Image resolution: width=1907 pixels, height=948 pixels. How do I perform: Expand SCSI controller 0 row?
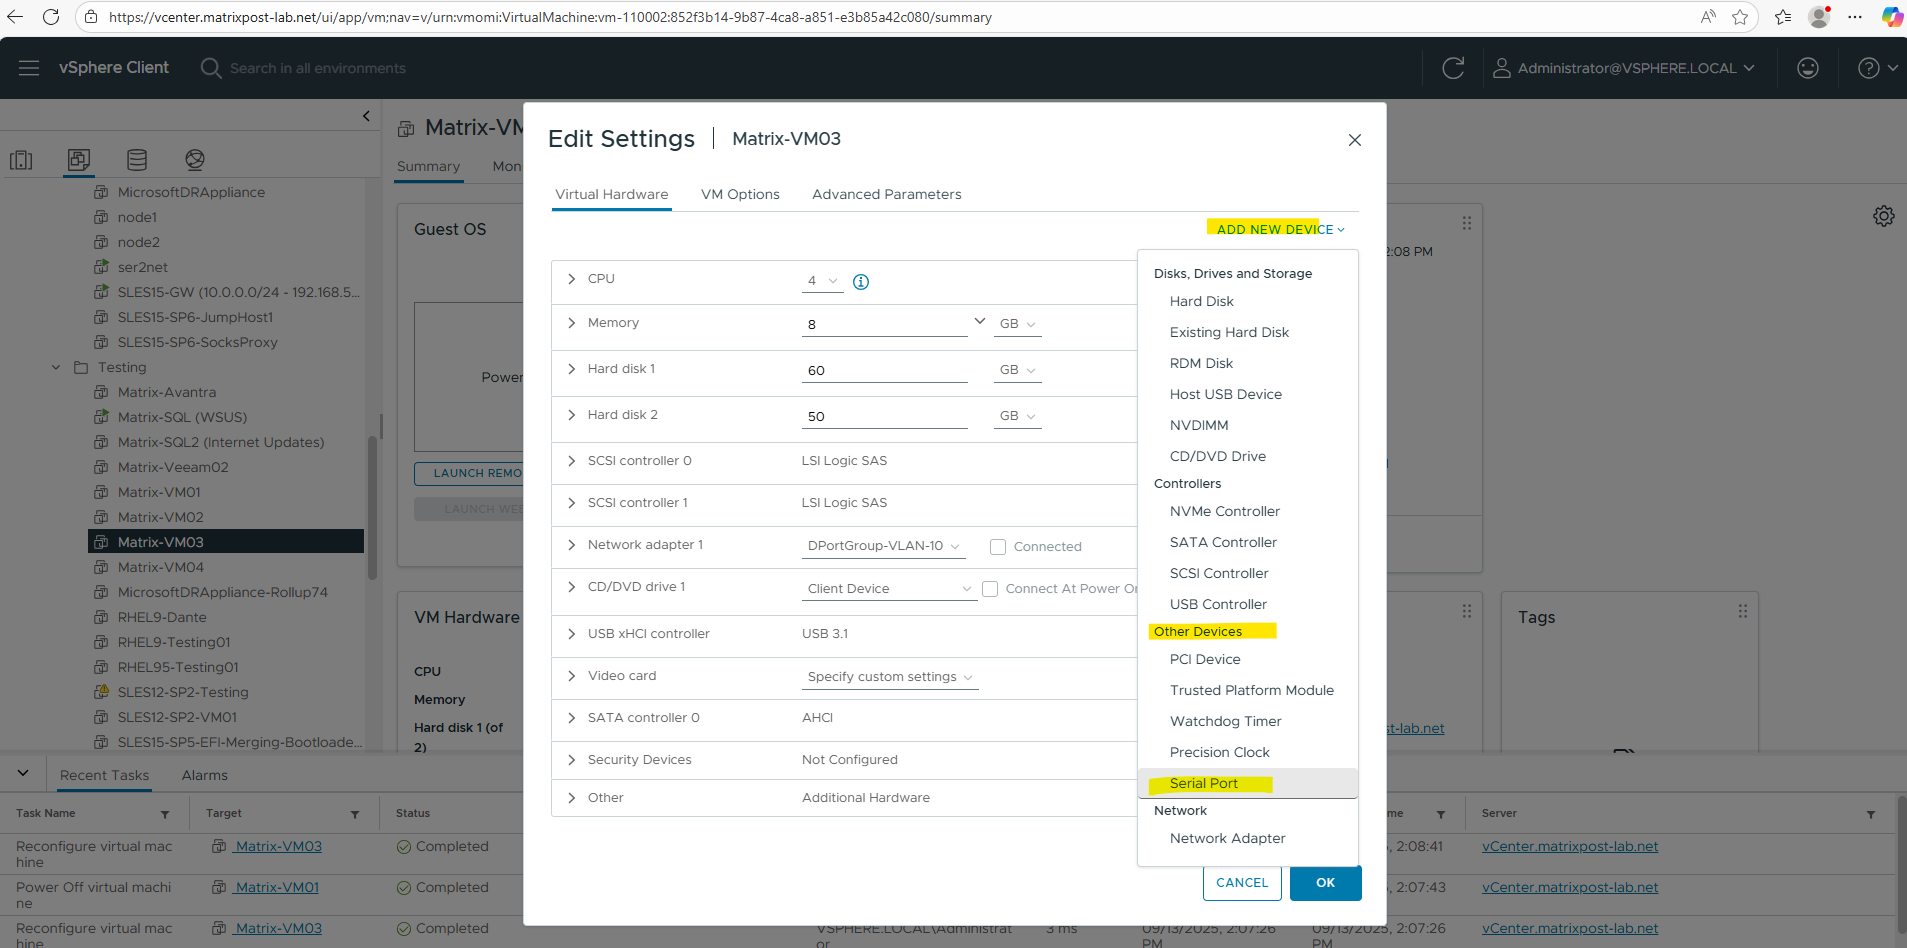571,461
